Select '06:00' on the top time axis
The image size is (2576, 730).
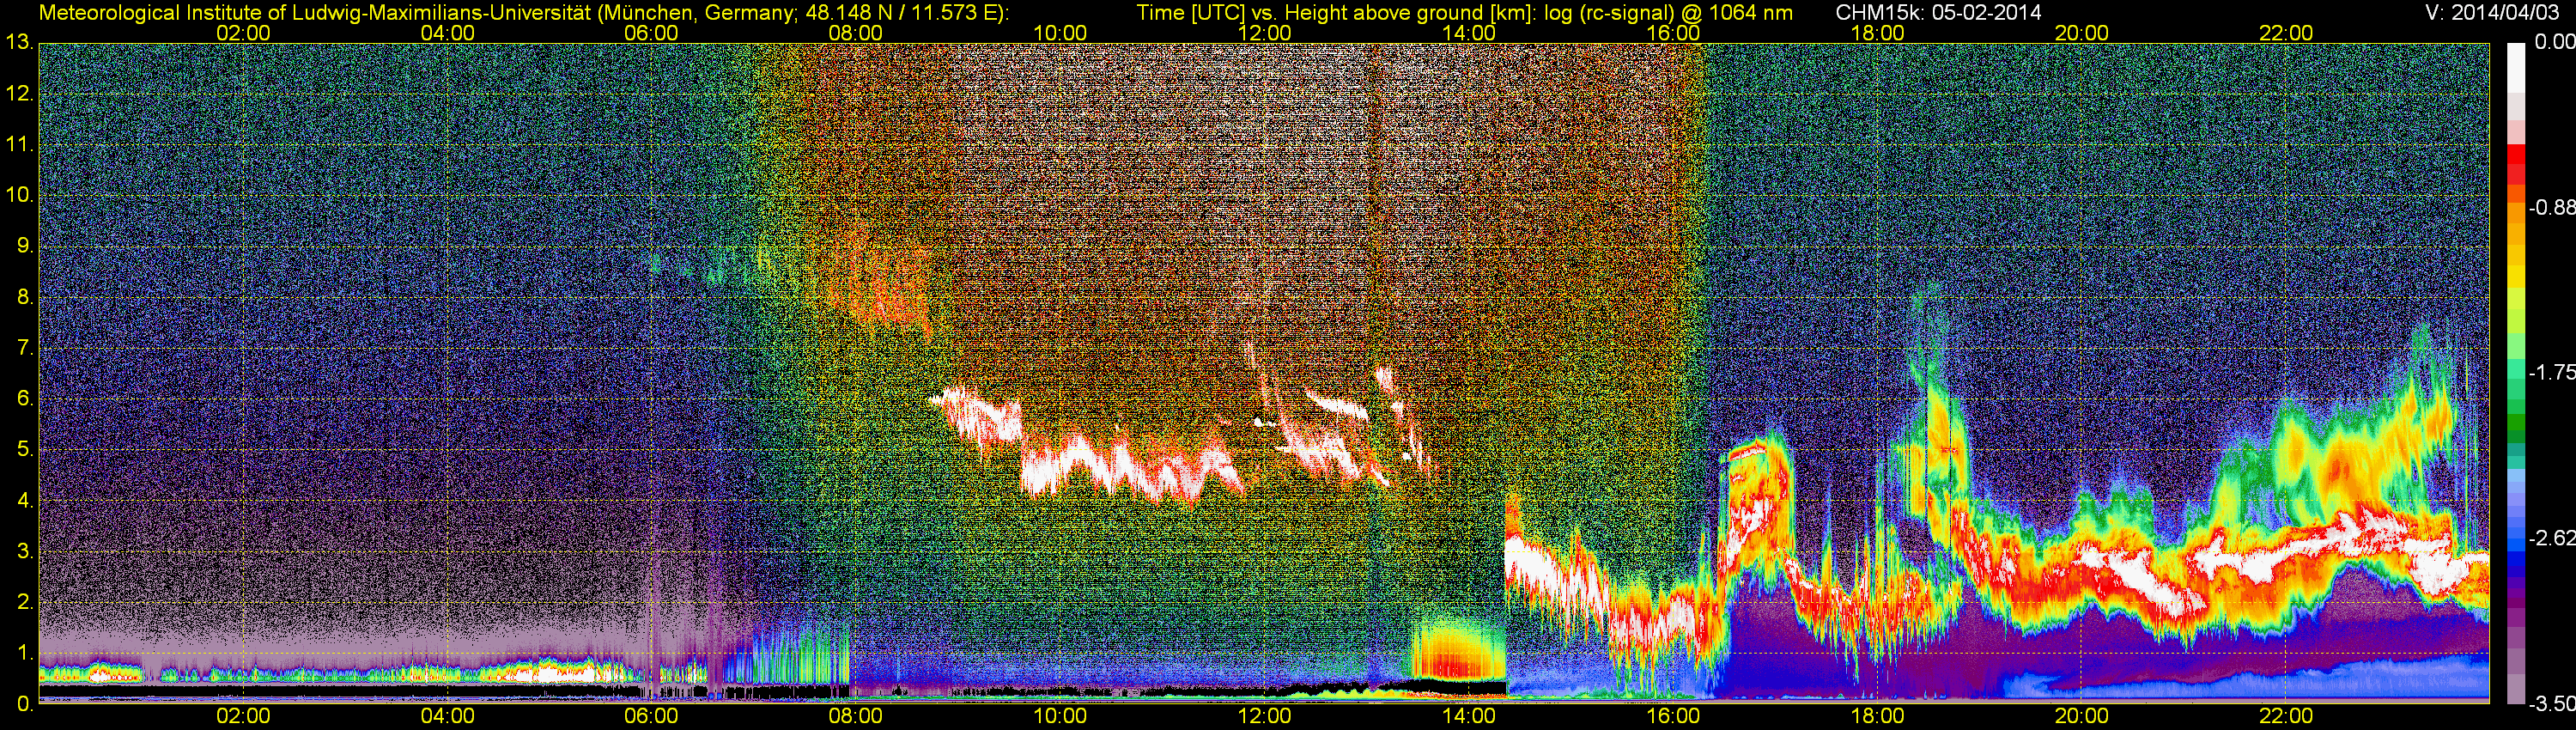tap(652, 33)
